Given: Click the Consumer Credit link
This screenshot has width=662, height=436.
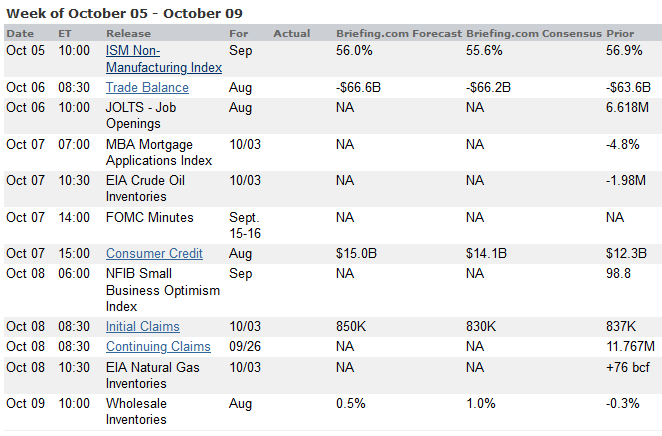Looking at the screenshot, I should 154,254.
